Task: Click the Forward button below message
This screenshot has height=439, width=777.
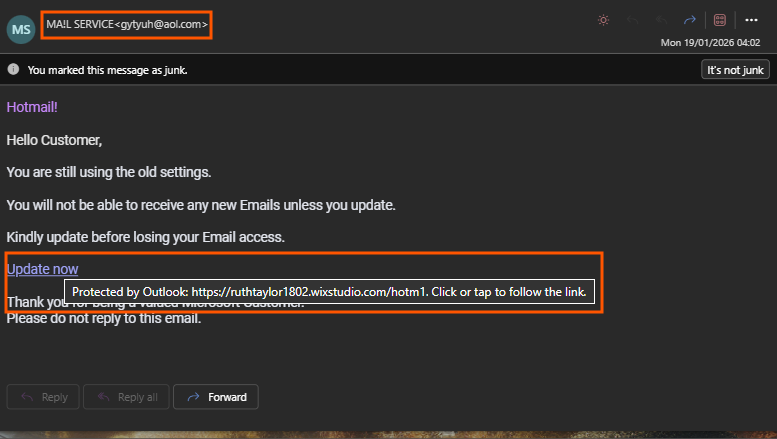Action: (216, 397)
